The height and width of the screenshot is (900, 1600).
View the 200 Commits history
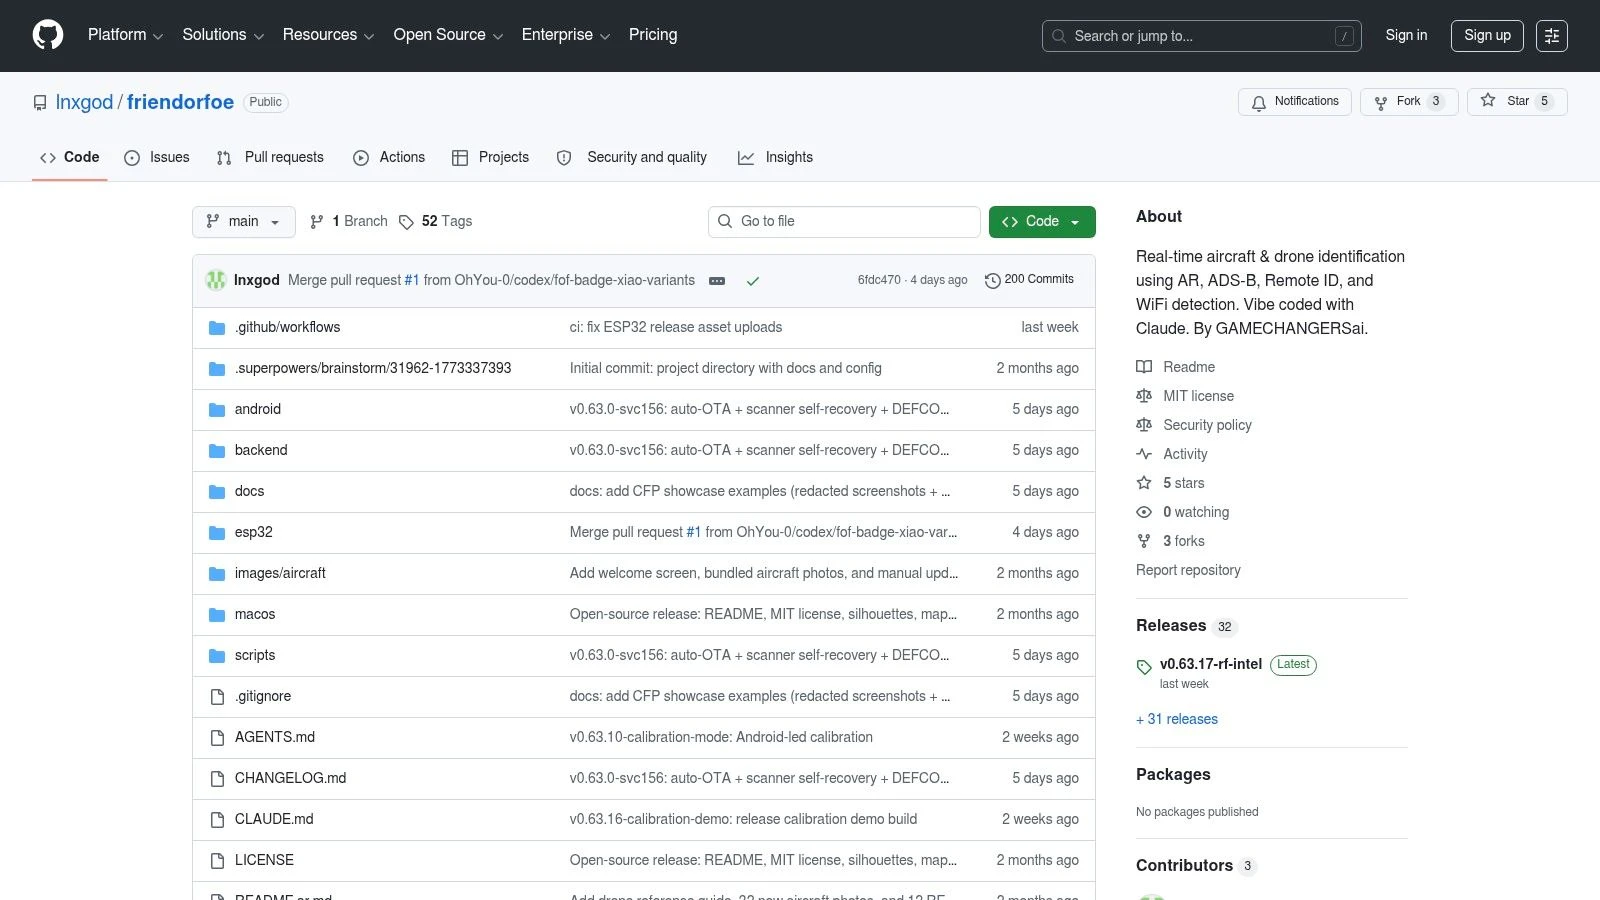tap(1029, 280)
